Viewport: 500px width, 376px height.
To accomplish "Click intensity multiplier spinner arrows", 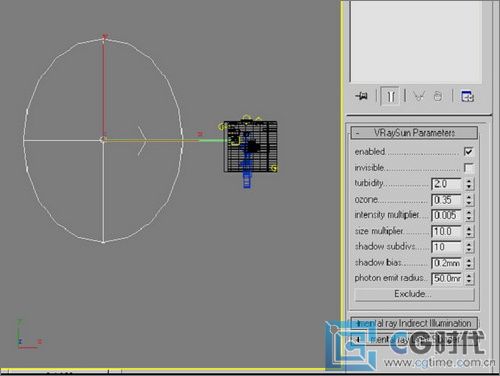I will coord(469,215).
